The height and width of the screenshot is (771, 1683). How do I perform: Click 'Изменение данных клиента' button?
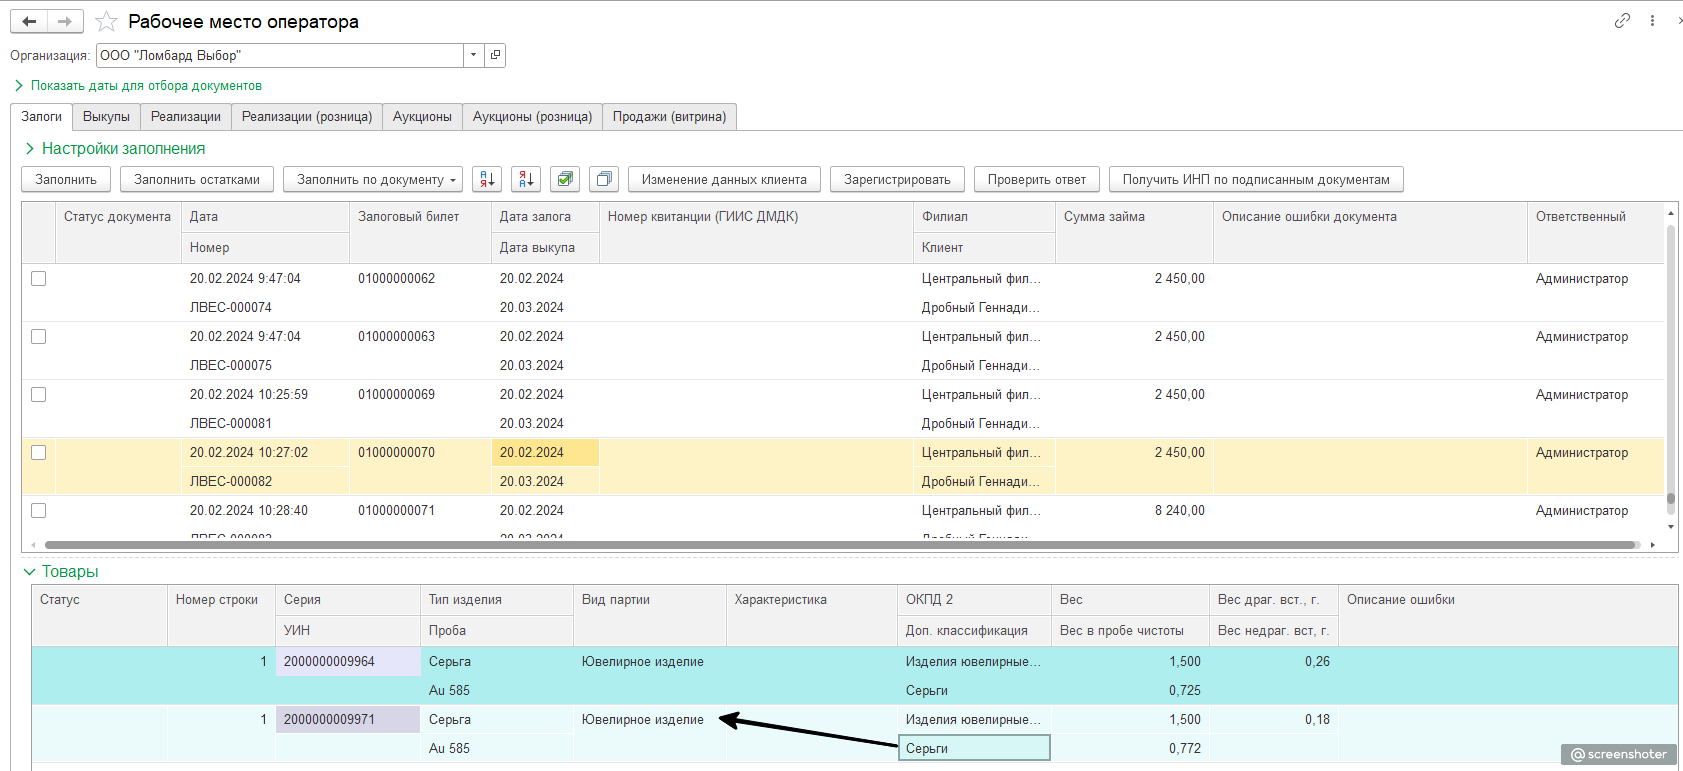(x=724, y=179)
